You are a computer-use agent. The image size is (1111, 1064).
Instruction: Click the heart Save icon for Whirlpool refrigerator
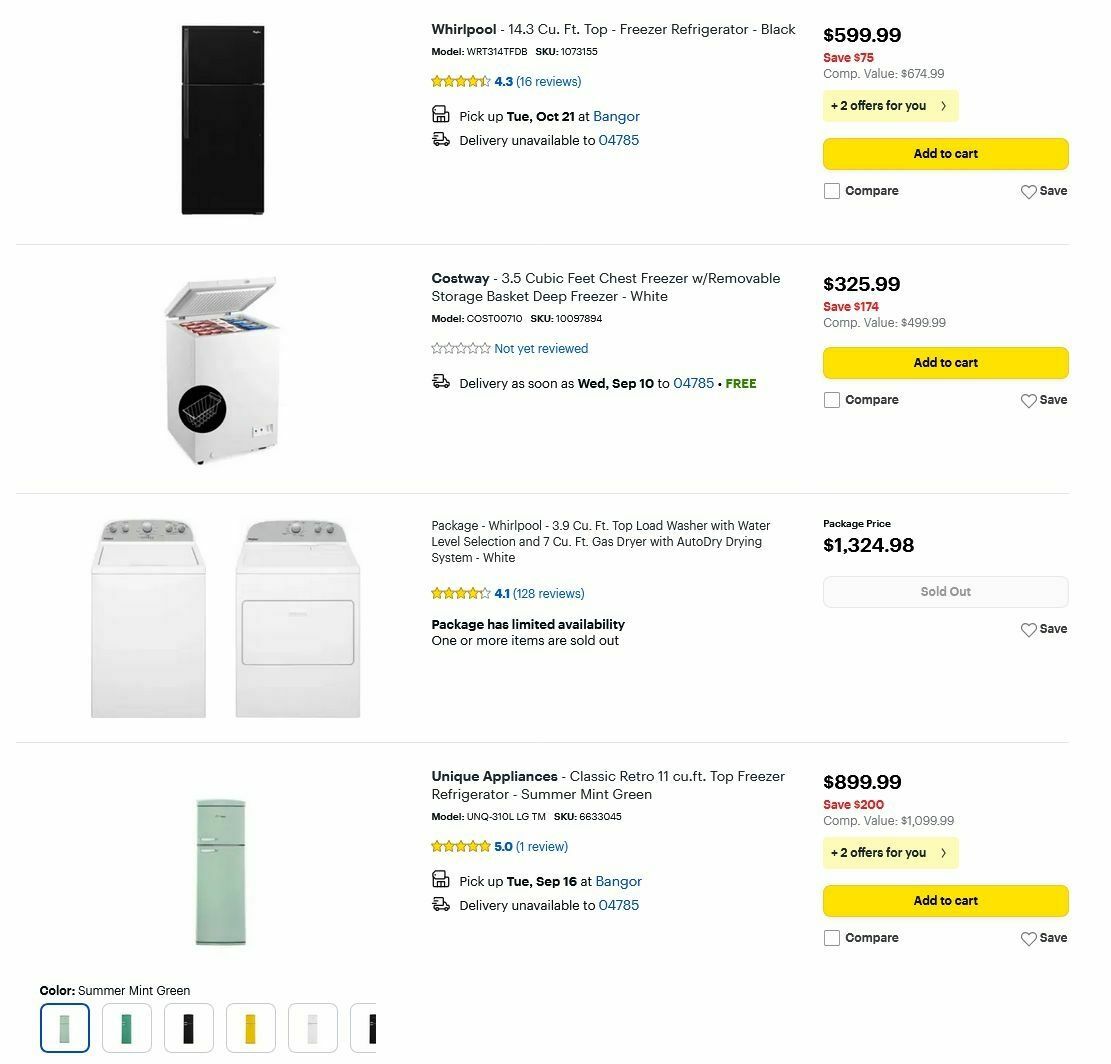(1028, 191)
